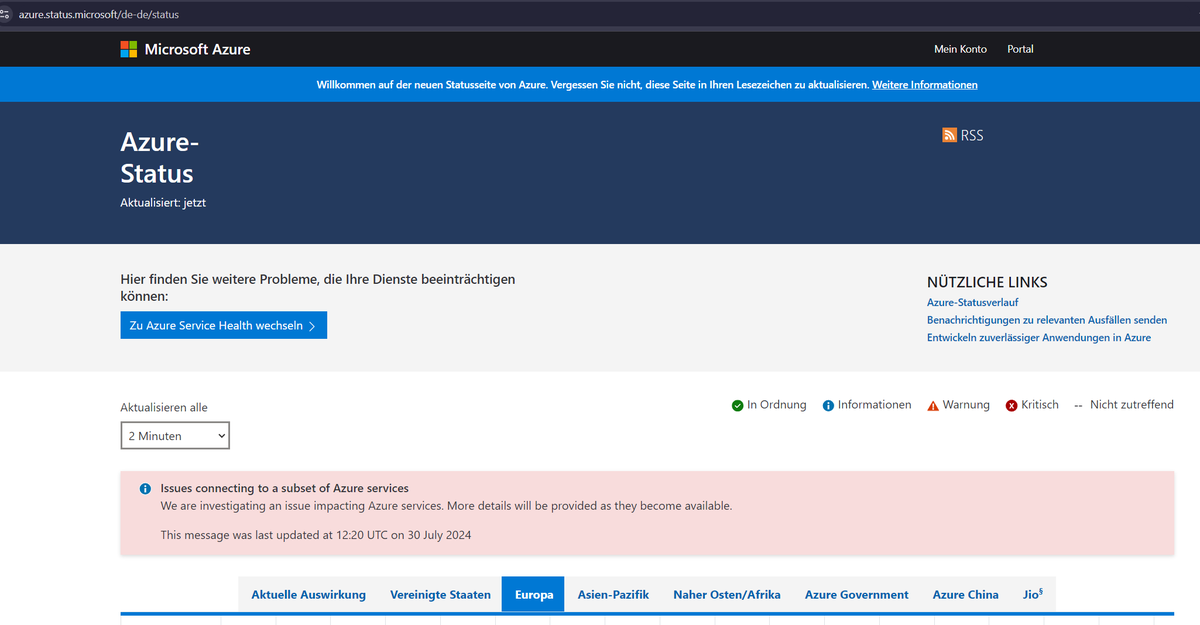Follow the Weitere Informationen link
The image size is (1200, 625).
point(925,85)
